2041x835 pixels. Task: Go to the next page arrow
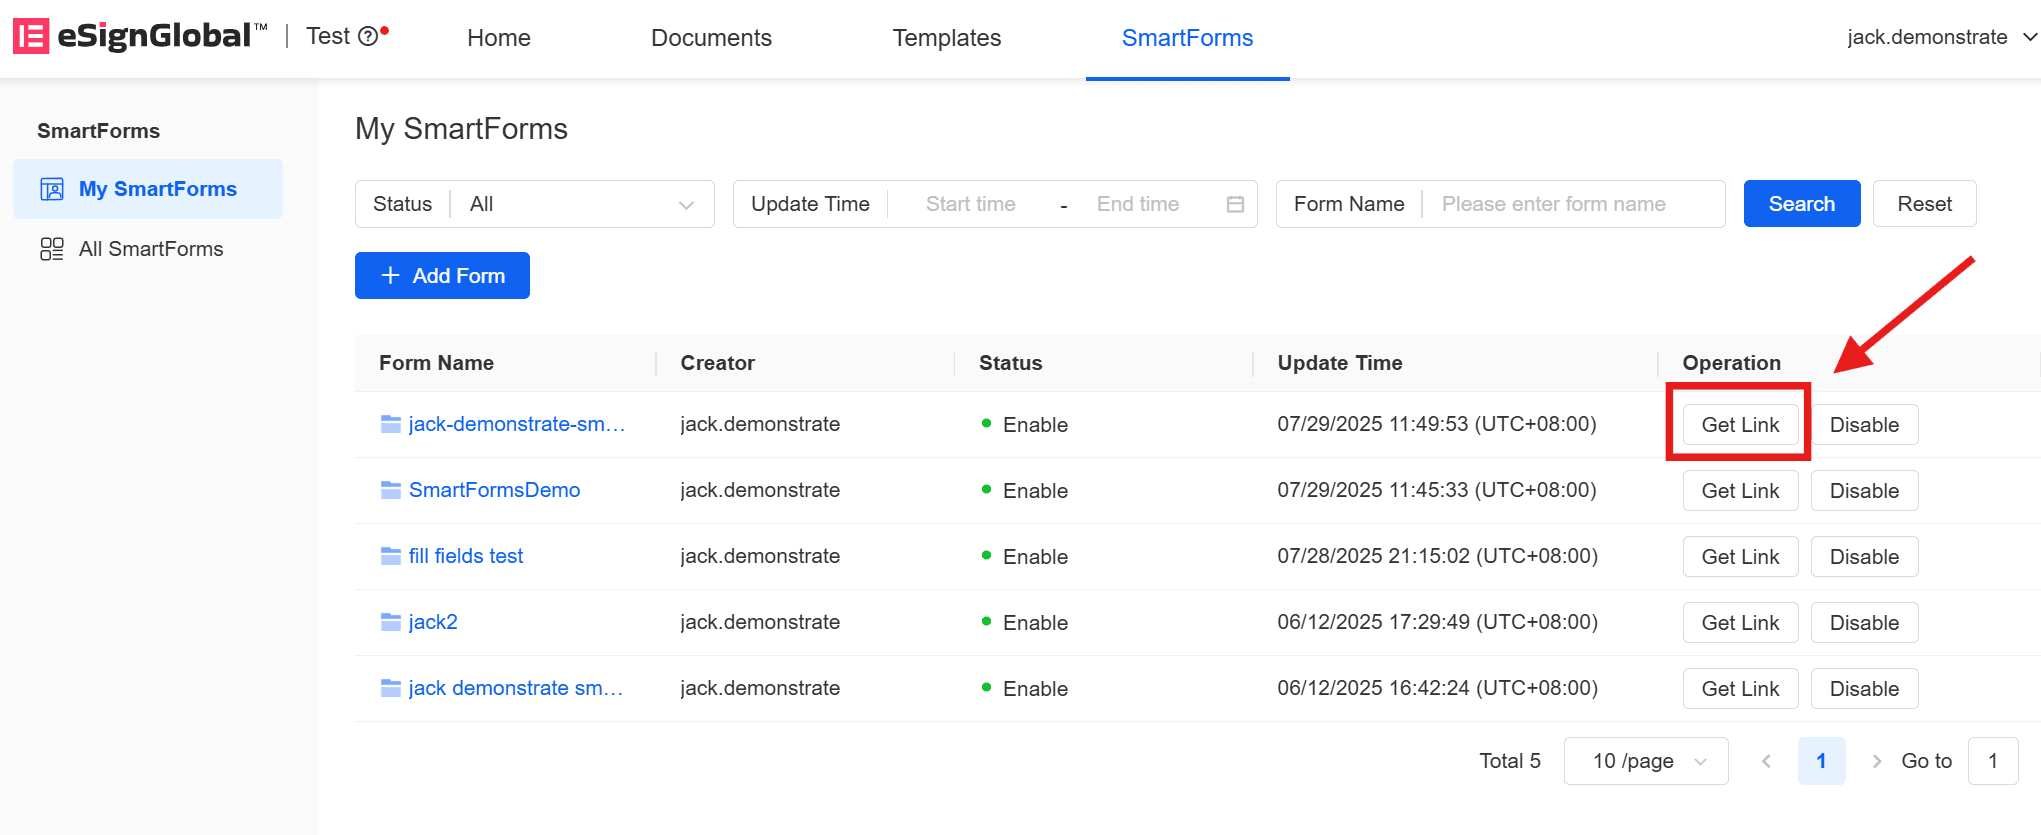[x=1876, y=761]
